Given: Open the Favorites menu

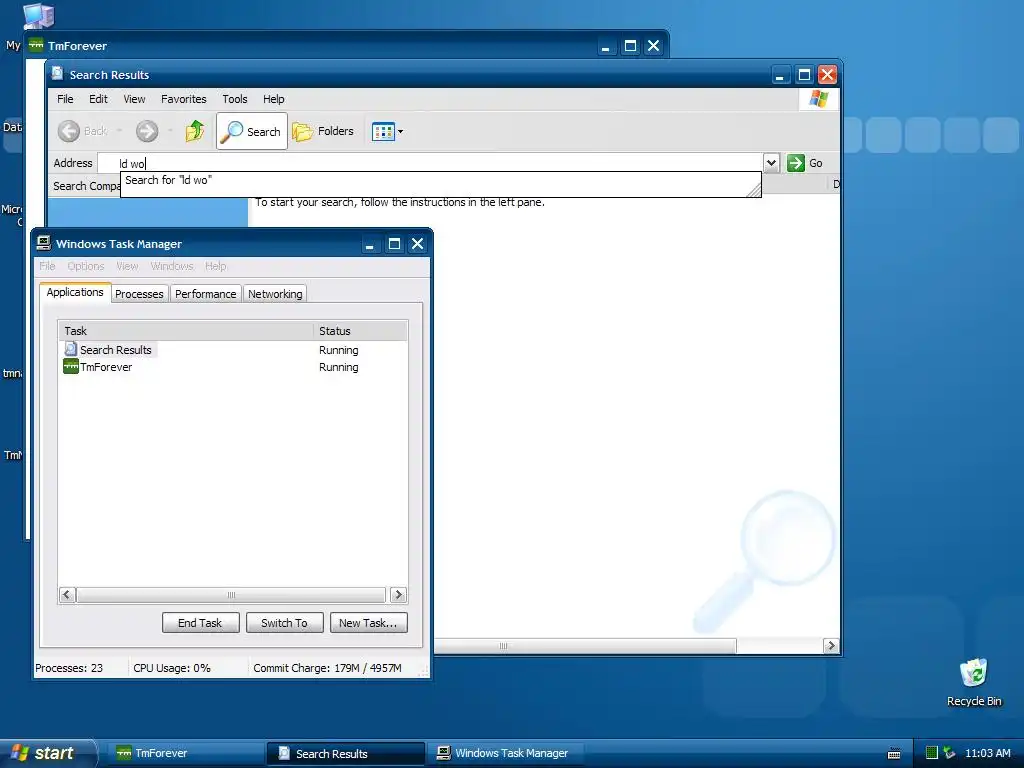Looking at the screenshot, I should click(184, 99).
